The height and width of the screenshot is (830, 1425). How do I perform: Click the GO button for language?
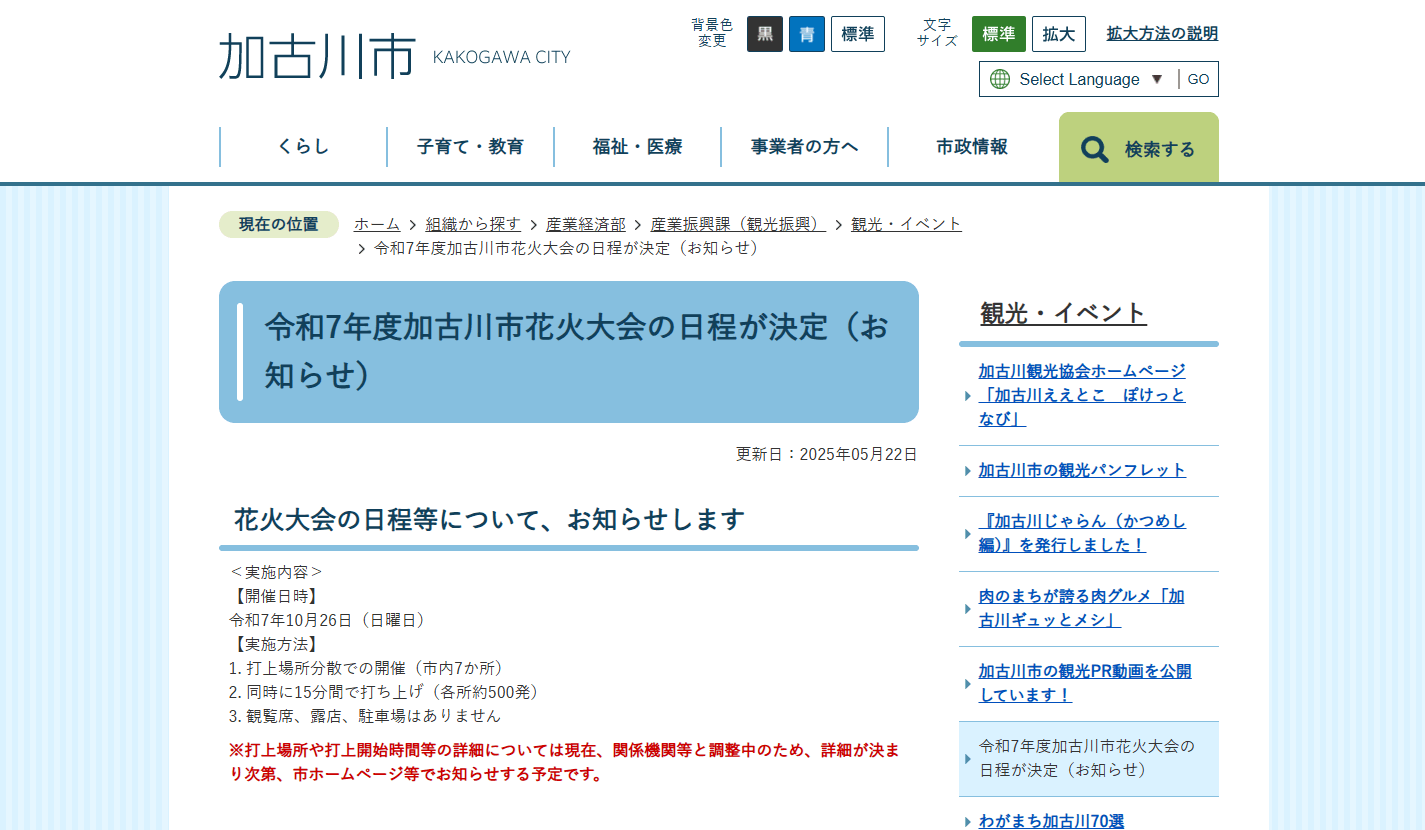tap(1198, 79)
